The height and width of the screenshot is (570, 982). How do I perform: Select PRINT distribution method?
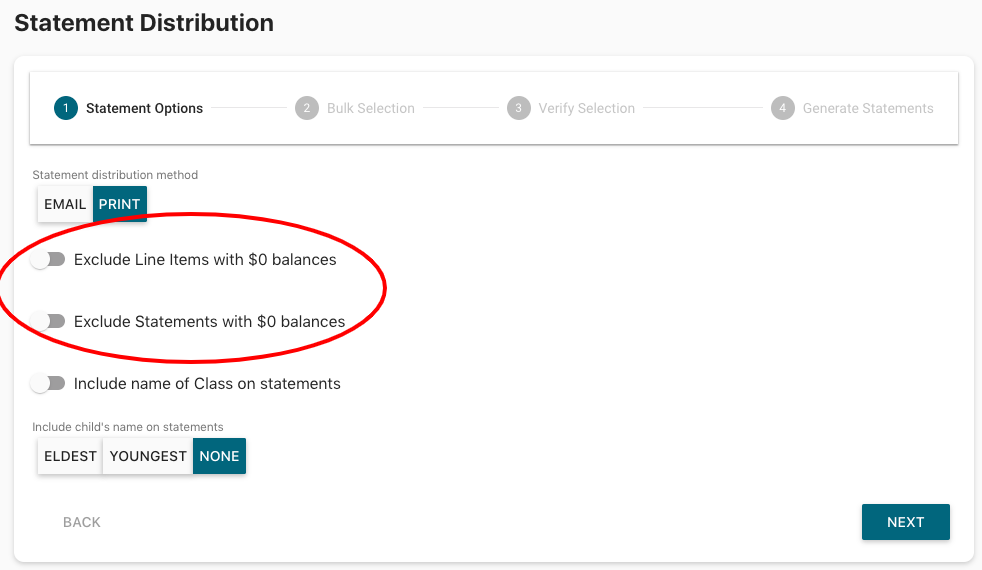click(120, 204)
